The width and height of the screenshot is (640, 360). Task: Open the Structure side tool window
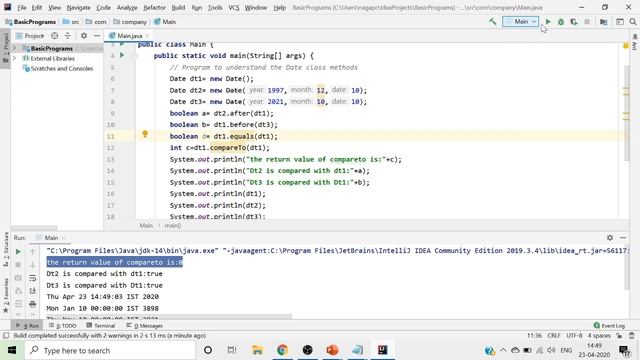point(6,249)
